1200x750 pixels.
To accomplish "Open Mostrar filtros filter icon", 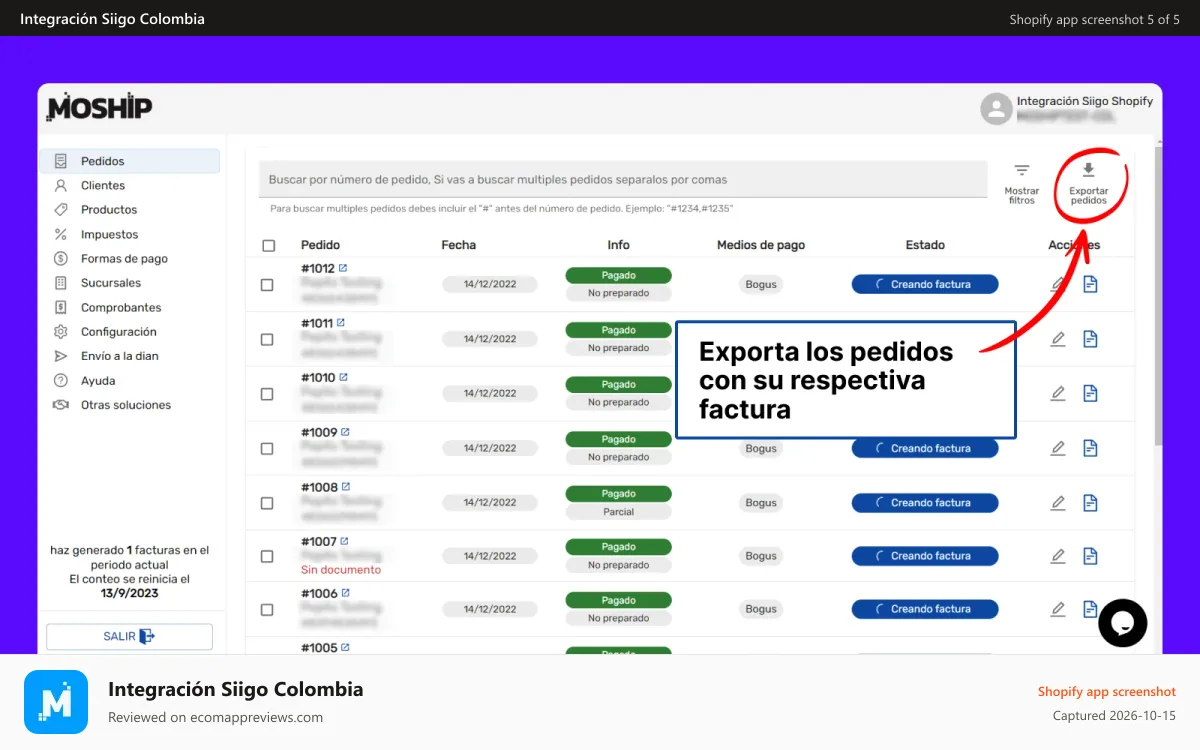I will tap(1021, 171).
